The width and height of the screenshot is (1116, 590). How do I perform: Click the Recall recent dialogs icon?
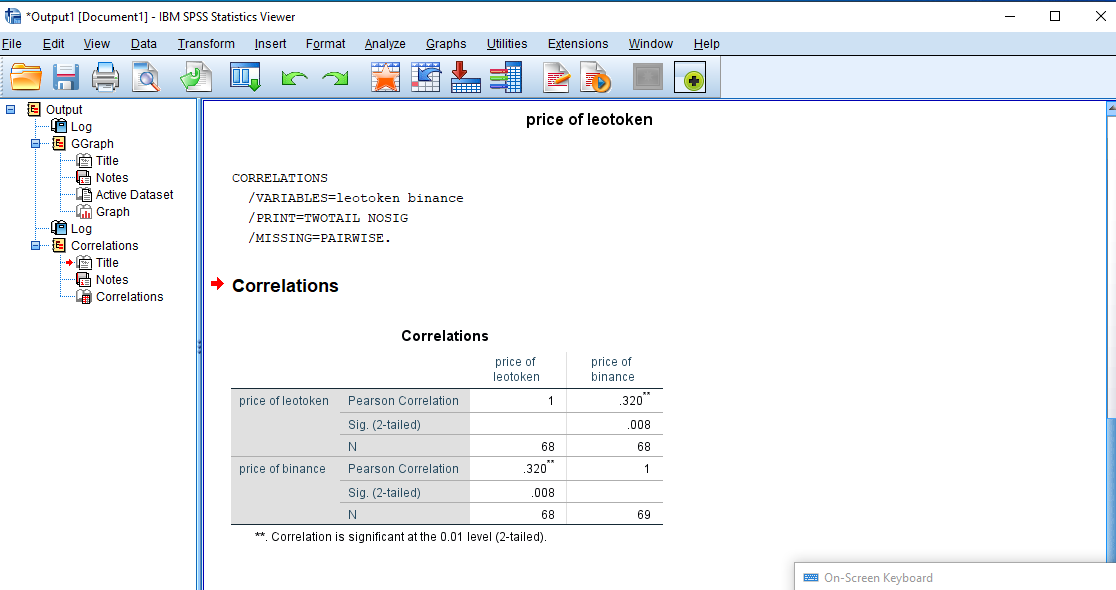pyautogui.click(x=245, y=77)
